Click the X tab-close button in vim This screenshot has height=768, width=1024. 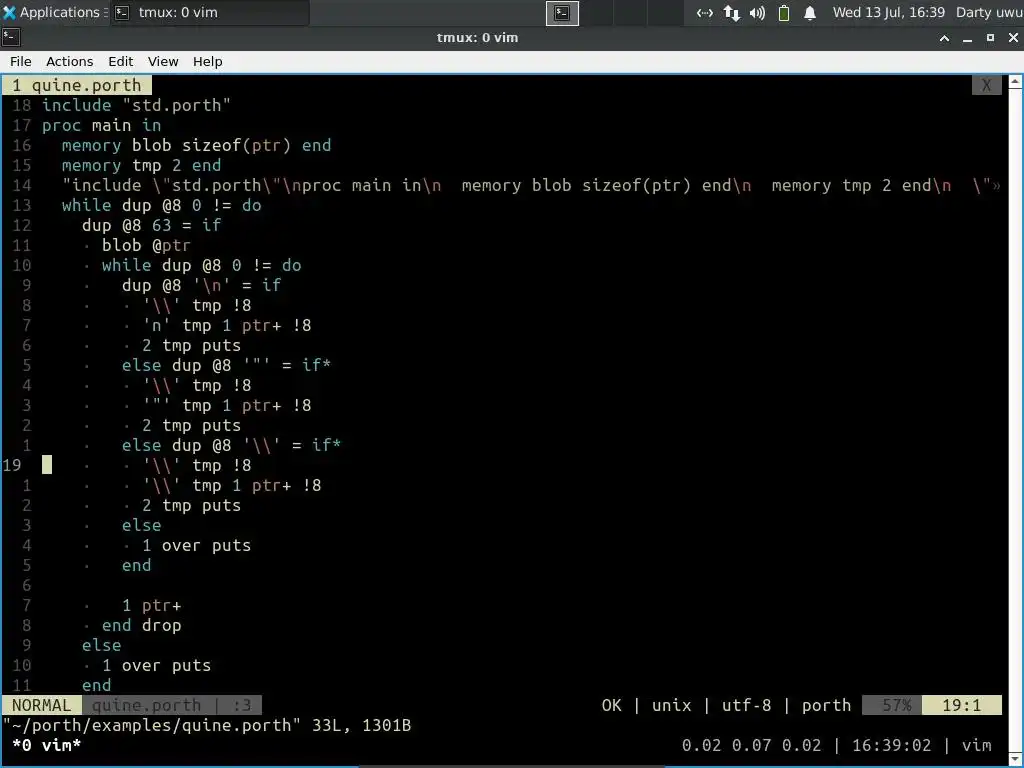click(x=986, y=86)
